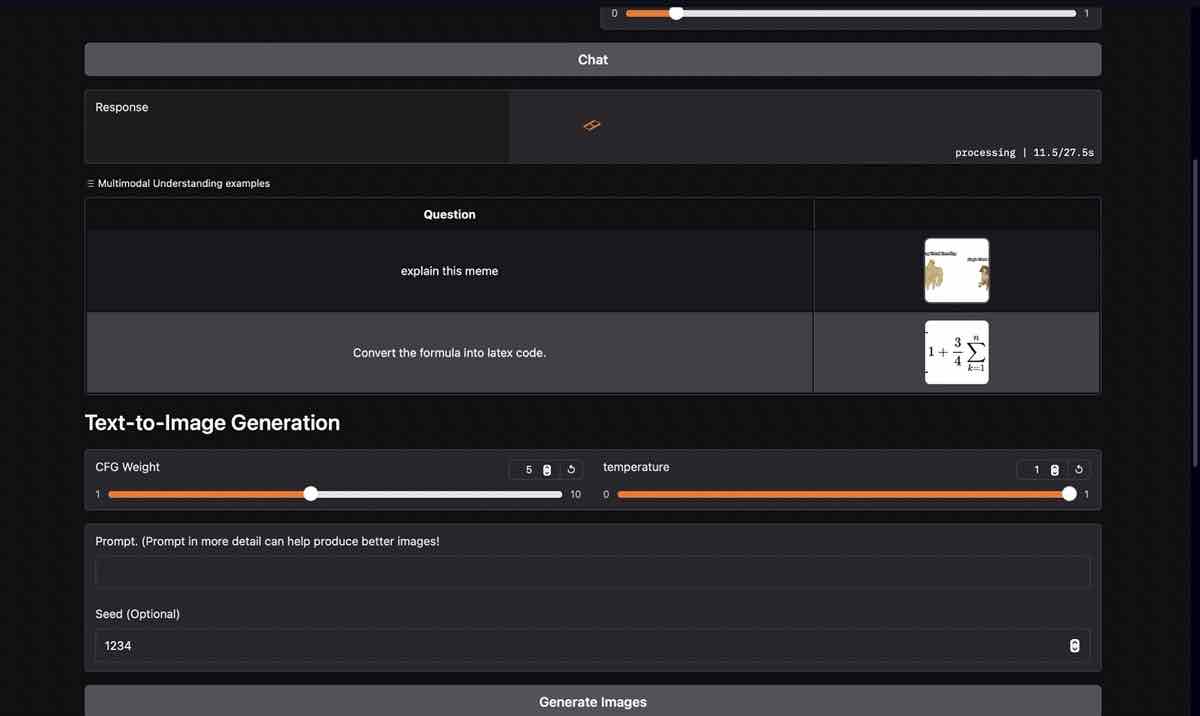Click the Text-to-Image Generation heading
The image size is (1200, 716).
212,423
